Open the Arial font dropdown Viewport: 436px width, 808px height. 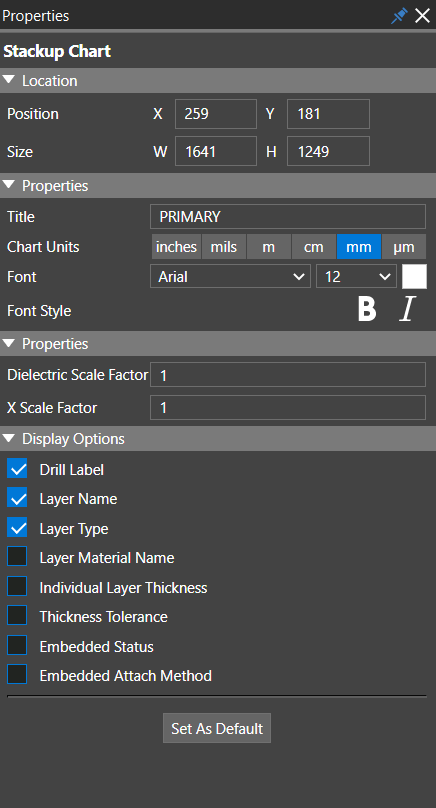230,277
